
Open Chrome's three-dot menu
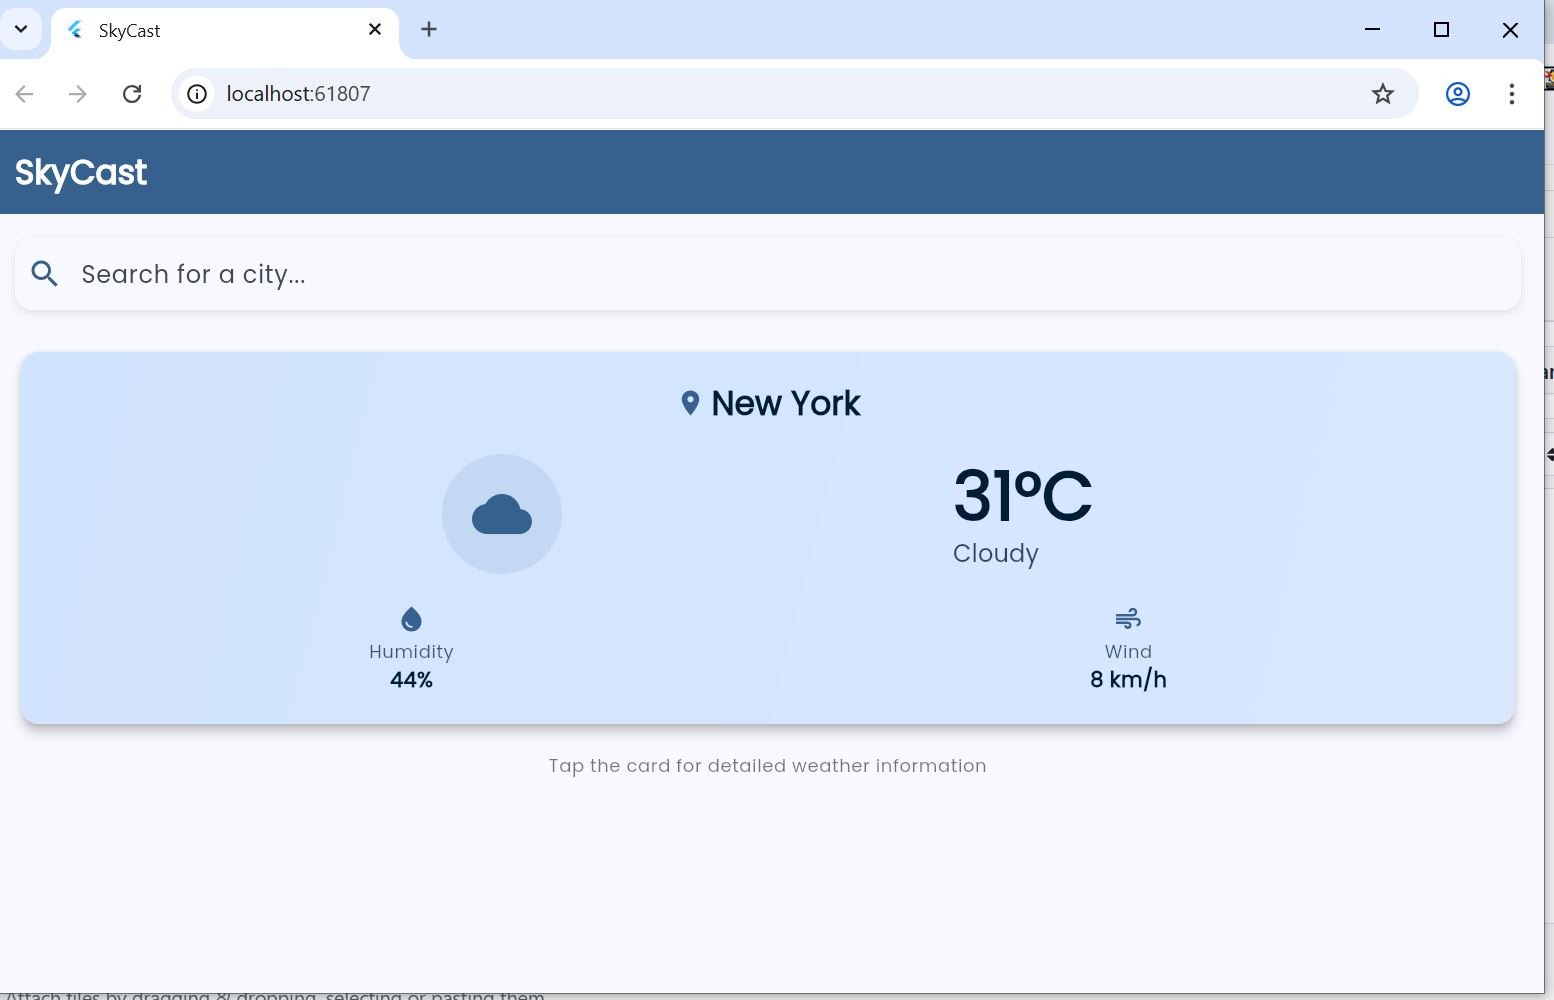pos(1512,94)
